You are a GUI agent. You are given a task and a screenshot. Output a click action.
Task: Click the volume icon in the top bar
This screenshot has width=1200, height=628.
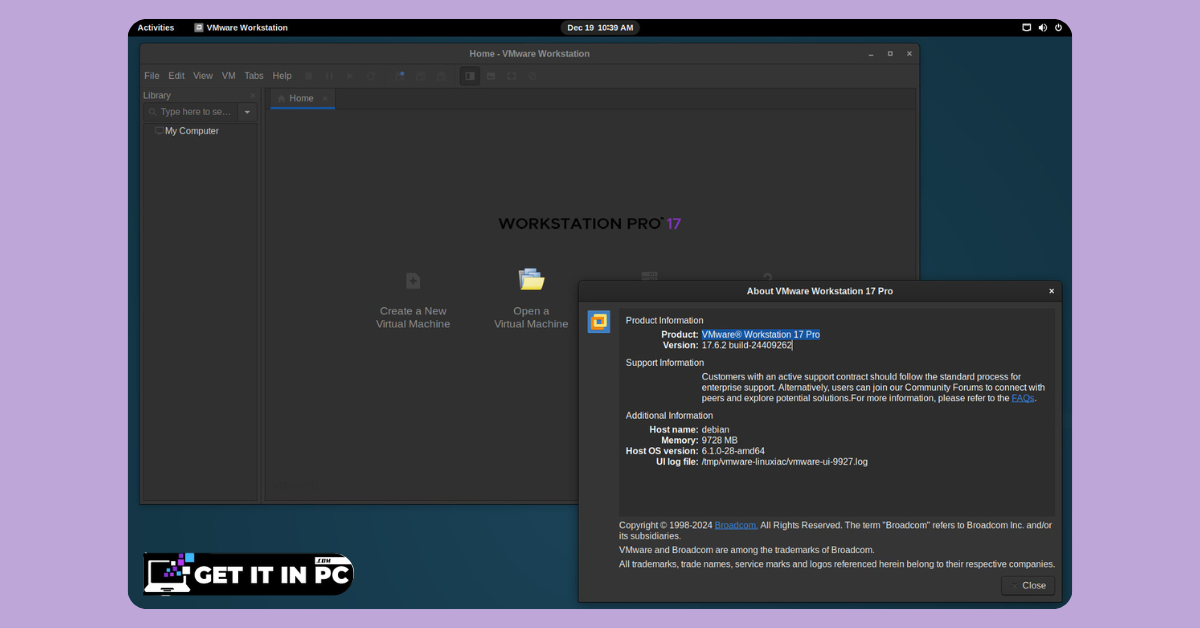tap(1042, 28)
